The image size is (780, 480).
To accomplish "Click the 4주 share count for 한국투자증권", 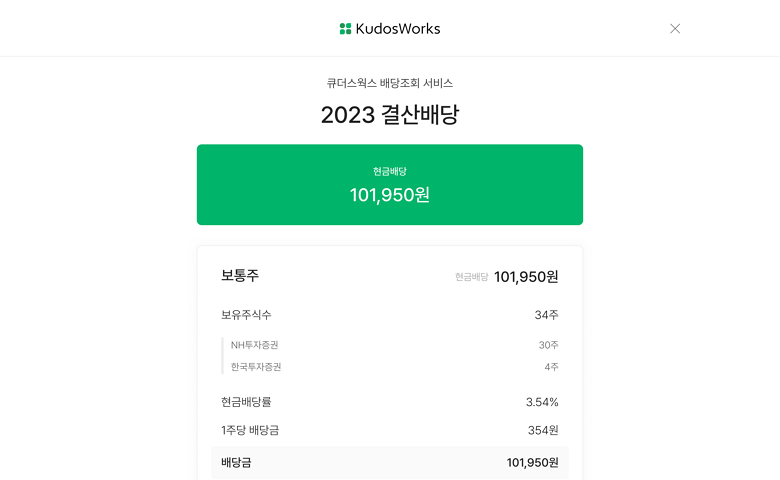I will click(x=551, y=367).
